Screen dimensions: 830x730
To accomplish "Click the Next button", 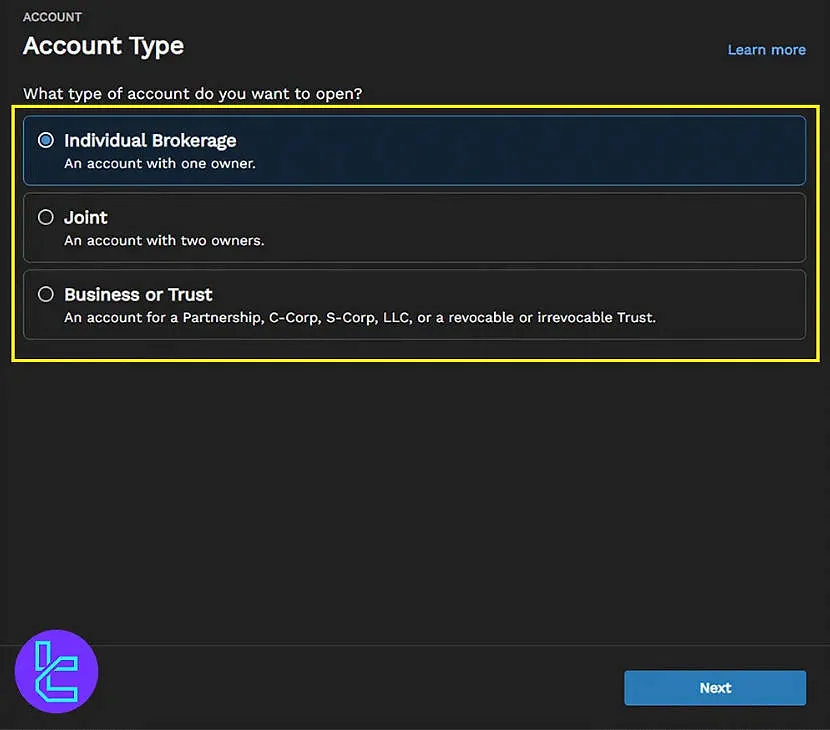I will pyautogui.click(x=714, y=688).
